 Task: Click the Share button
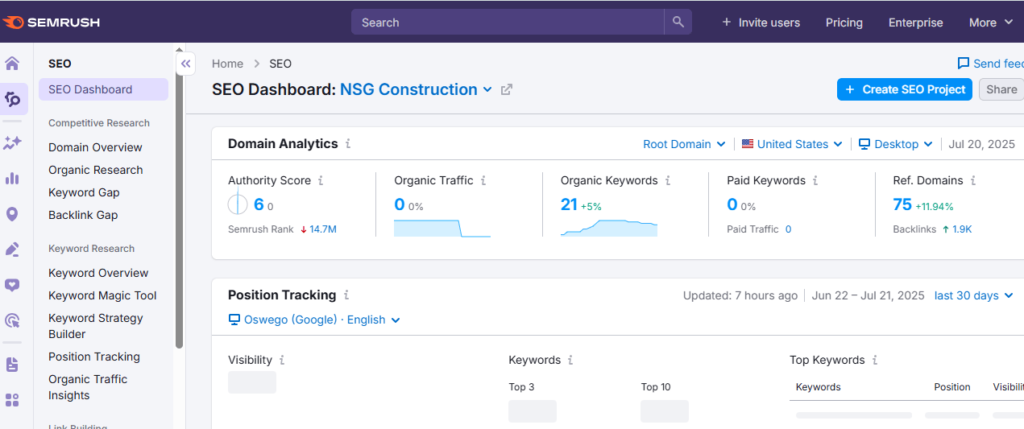1001,89
